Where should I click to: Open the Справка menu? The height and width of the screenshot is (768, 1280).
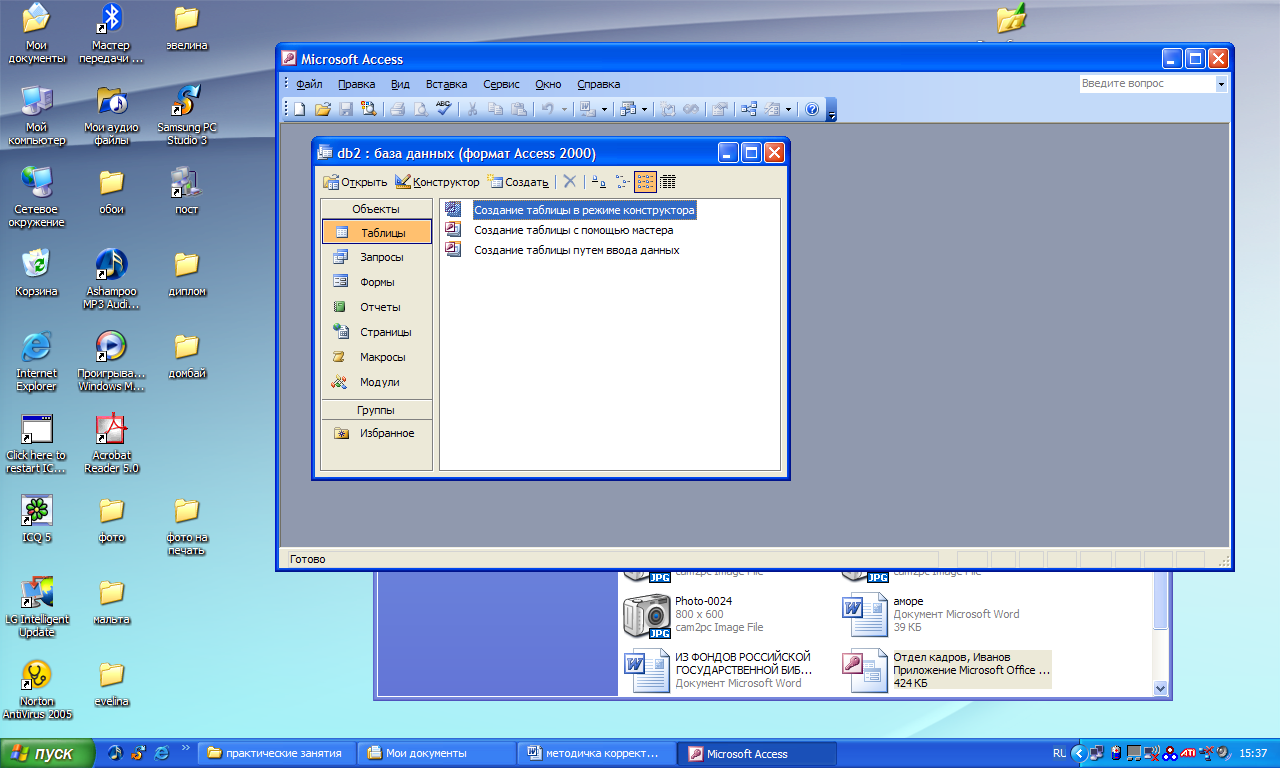coord(599,84)
